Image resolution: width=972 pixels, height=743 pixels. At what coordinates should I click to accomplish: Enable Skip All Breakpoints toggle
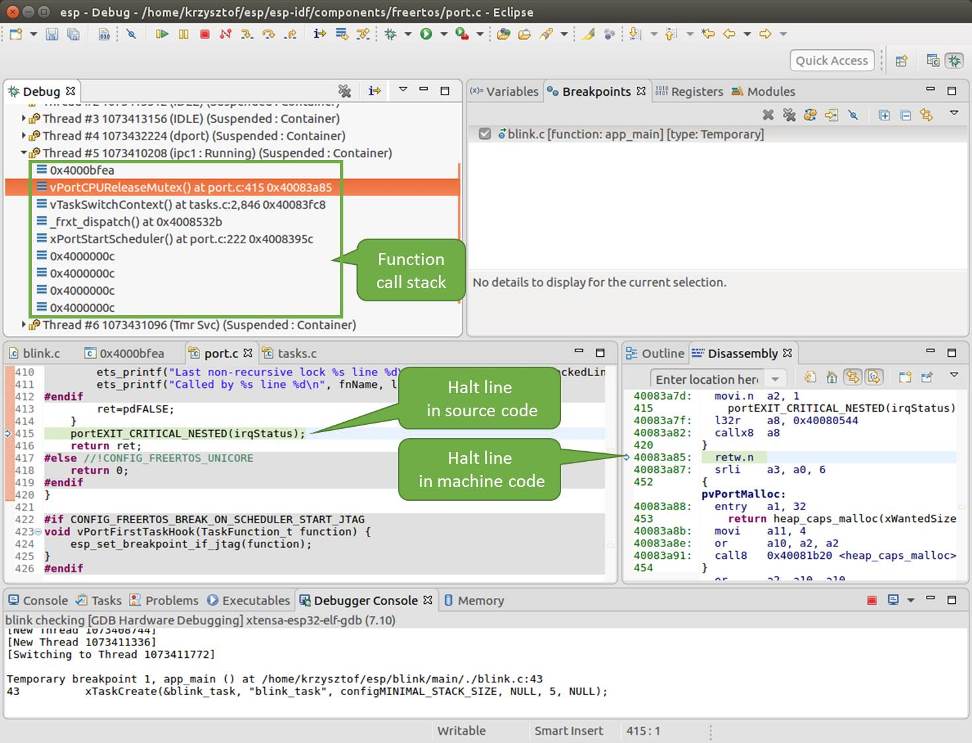click(x=855, y=114)
